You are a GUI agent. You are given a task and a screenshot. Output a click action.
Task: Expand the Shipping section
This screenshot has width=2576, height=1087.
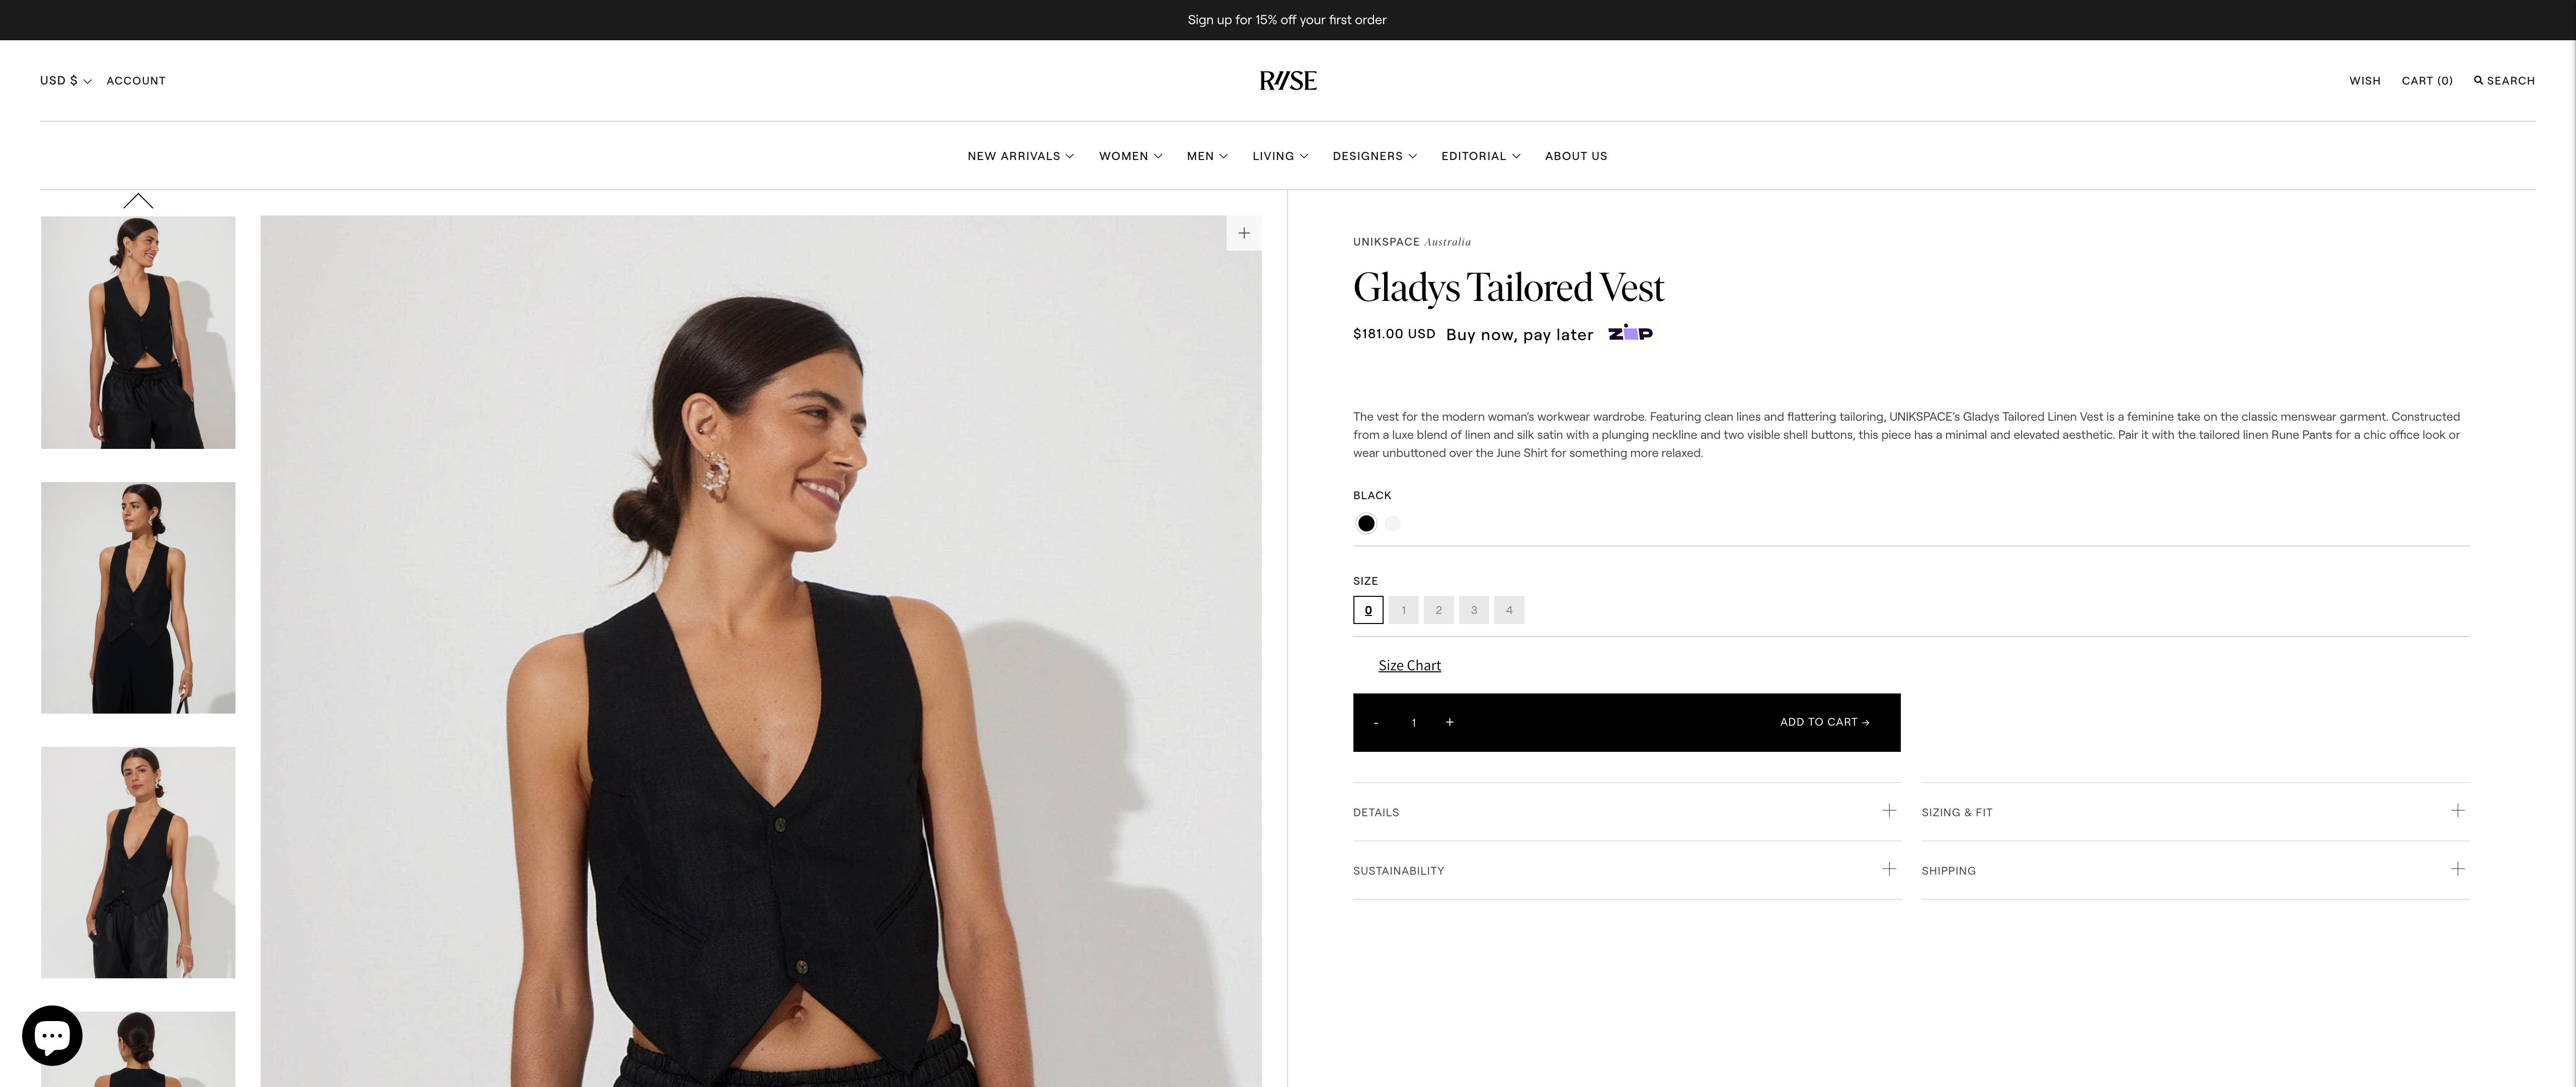[x=2195, y=870]
